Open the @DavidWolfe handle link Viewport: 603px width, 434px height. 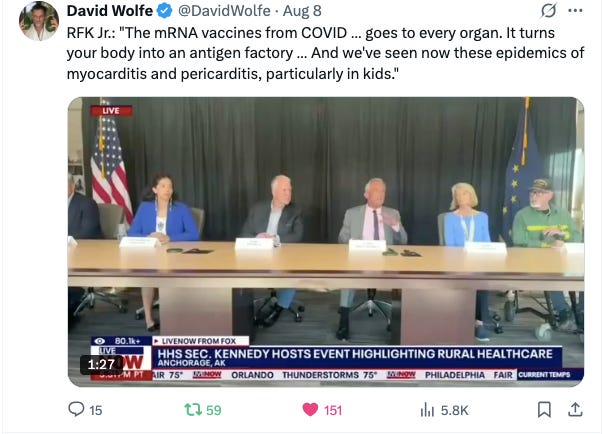(x=224, y=11)
